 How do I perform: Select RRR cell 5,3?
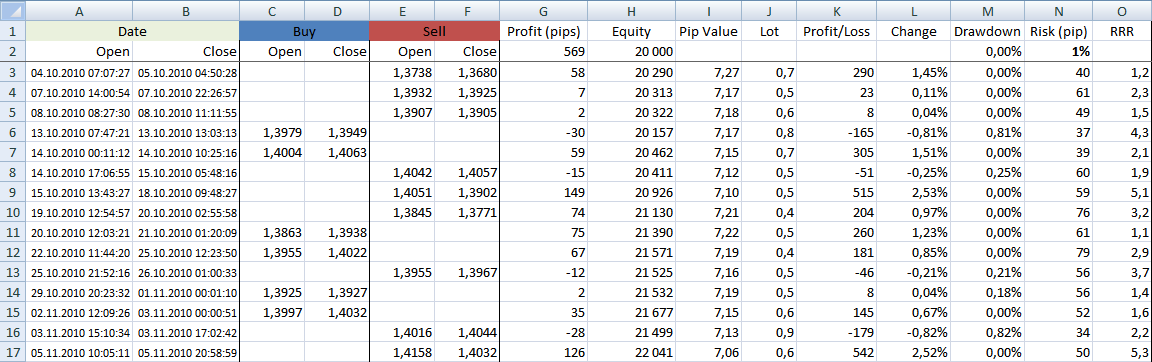pyautogui.click(x=1123, y=353)
